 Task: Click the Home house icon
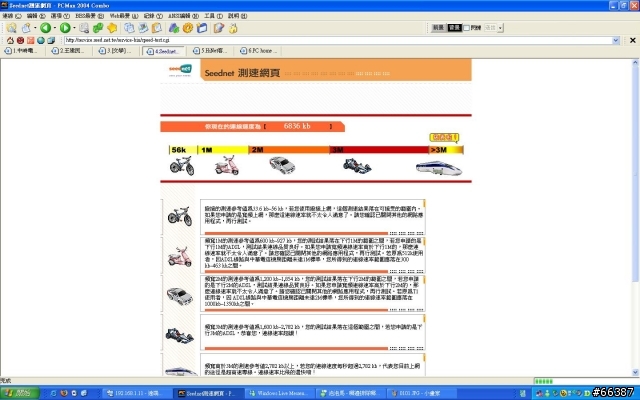click(x=10, y=40)
